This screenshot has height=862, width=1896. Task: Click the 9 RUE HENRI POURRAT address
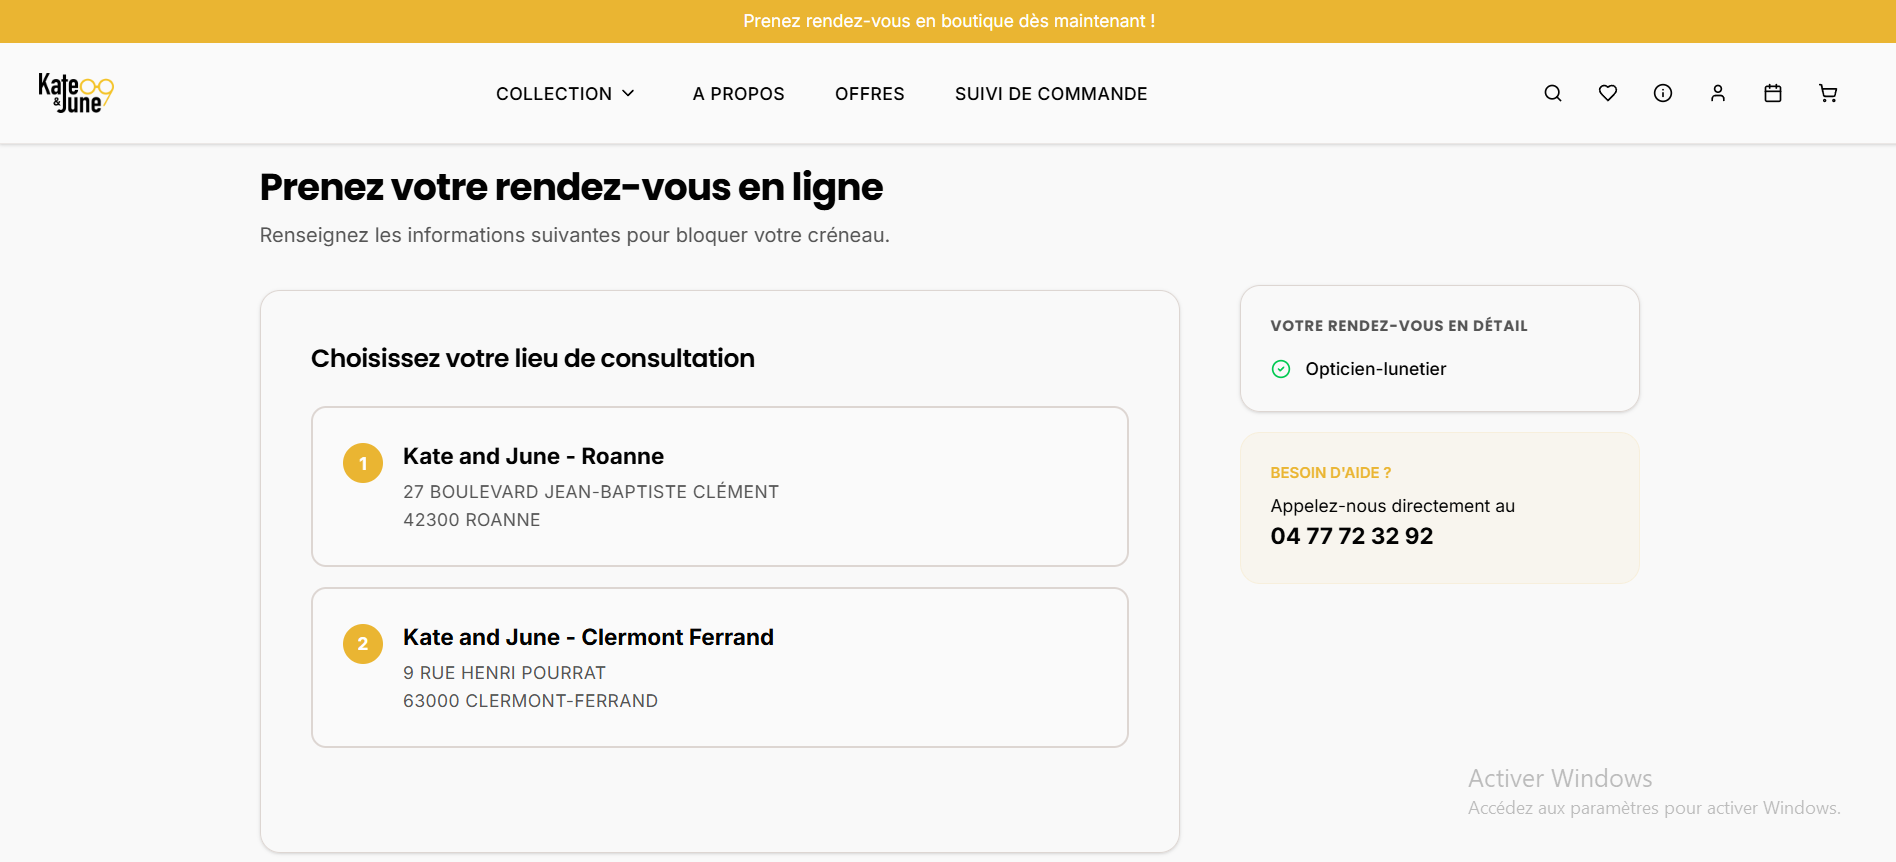pos(504,673)
